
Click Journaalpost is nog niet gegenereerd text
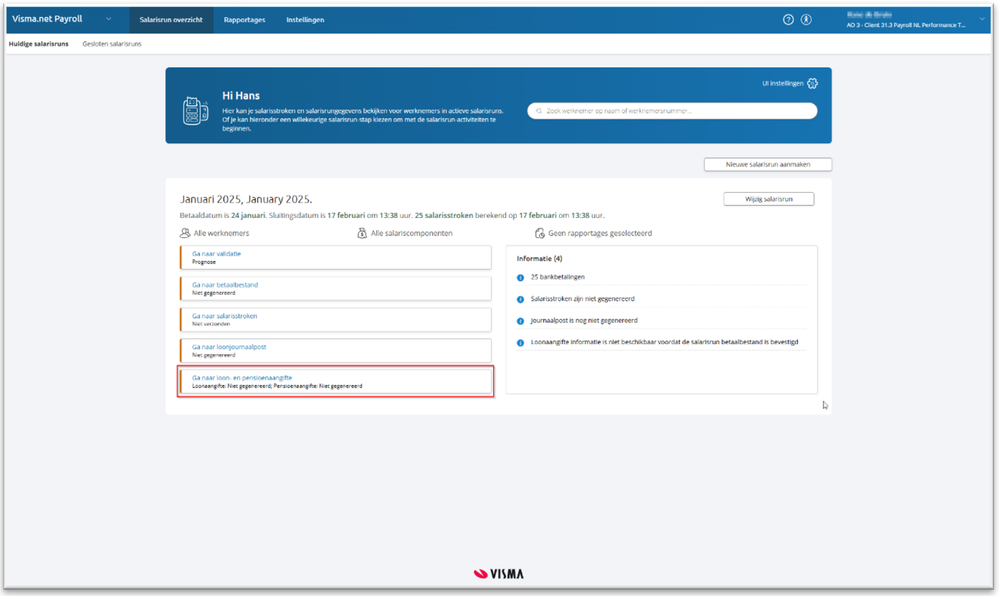coord(584,321)
